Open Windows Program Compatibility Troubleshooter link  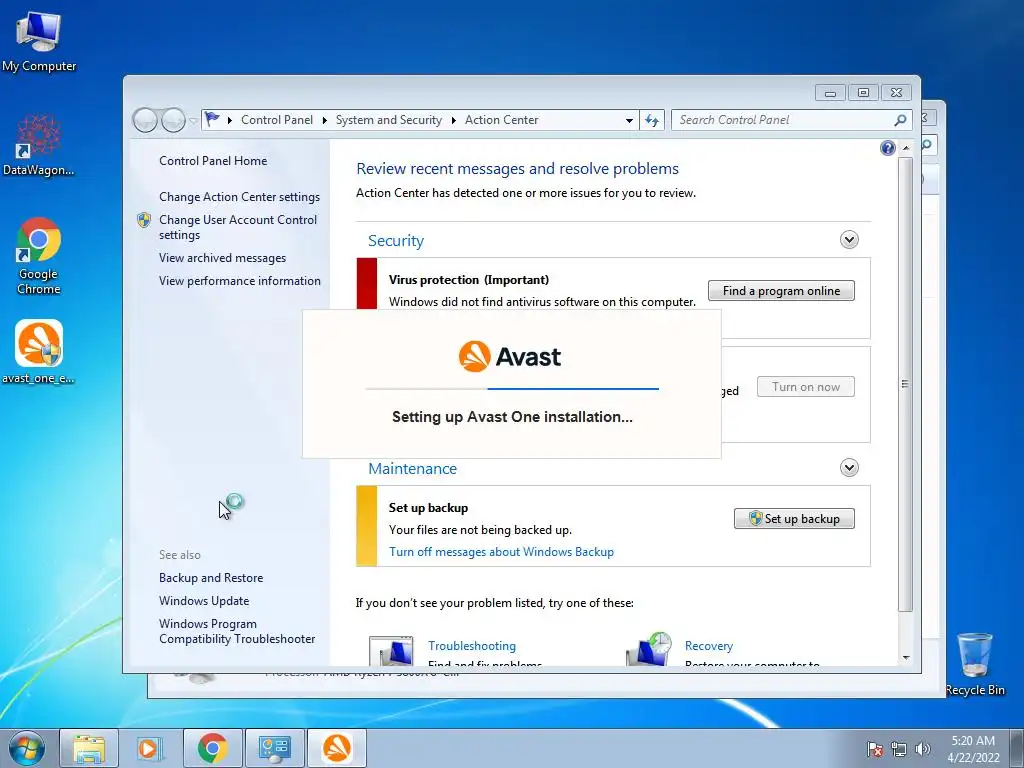pyautogui.click(x=237, y=631)
